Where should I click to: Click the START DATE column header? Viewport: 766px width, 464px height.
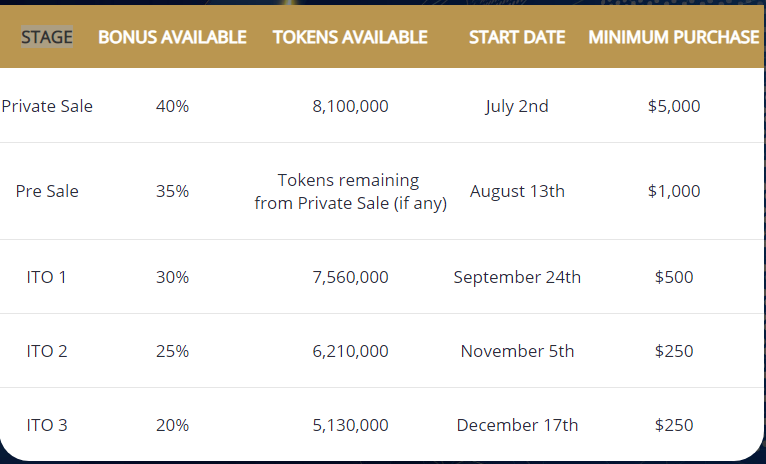click(517, 37)
